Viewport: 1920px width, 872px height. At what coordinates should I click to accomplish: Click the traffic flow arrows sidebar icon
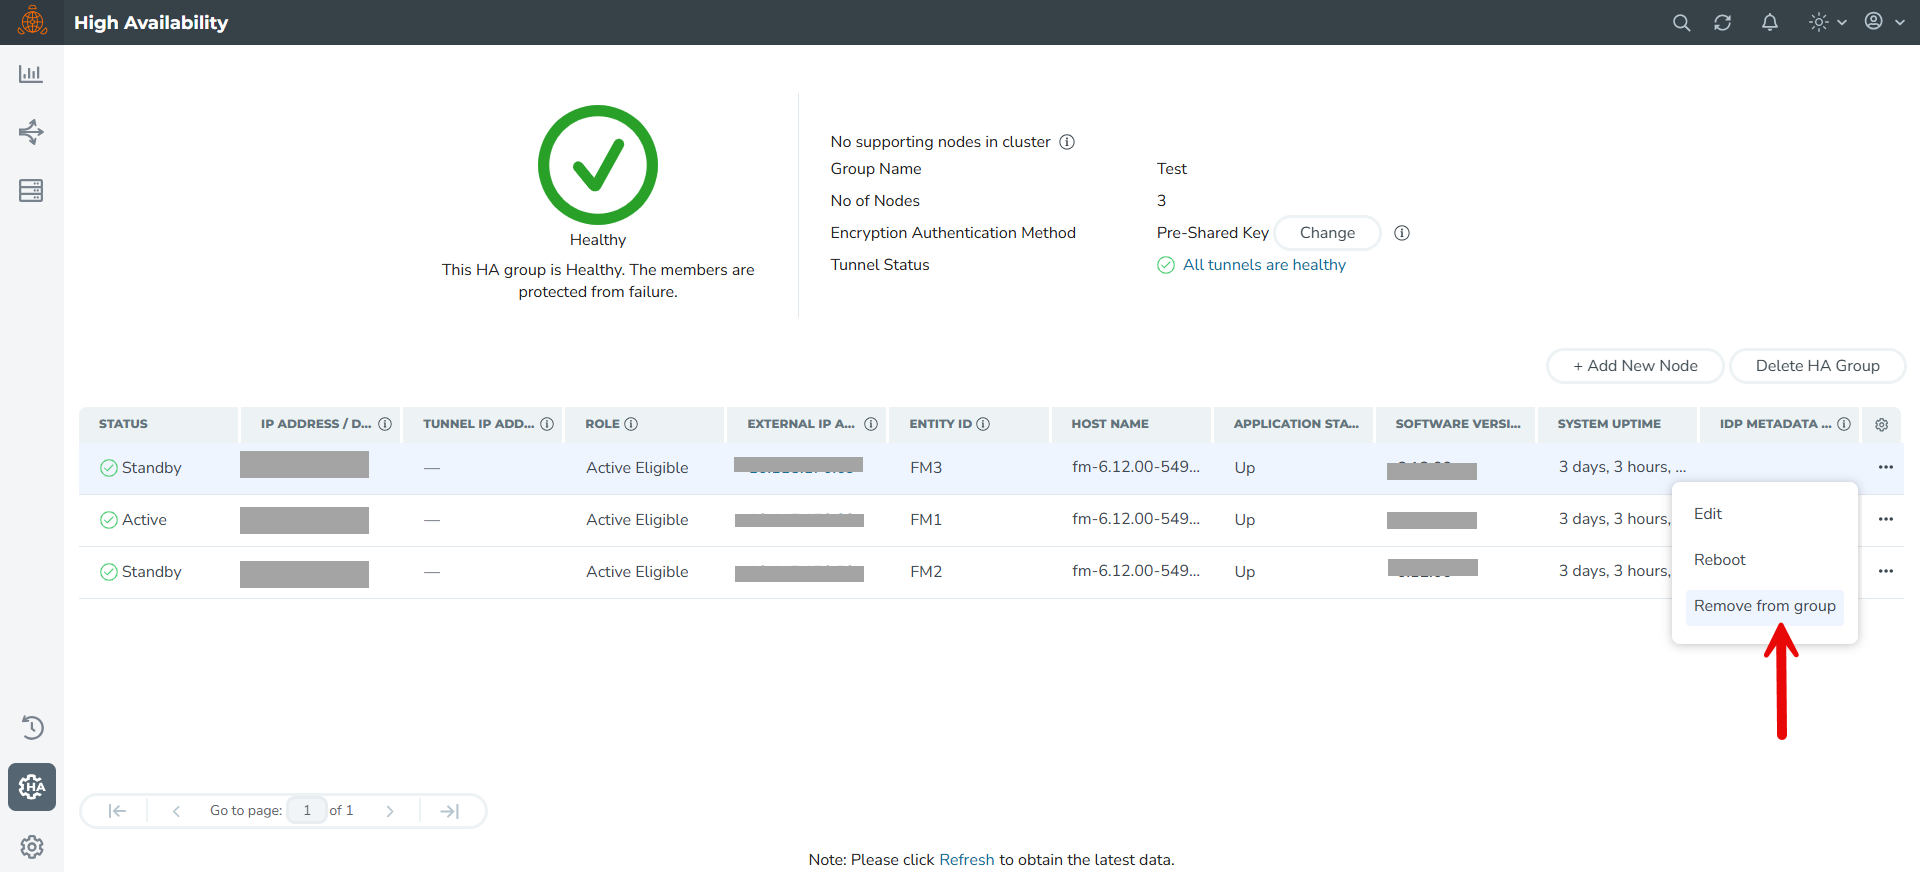31,132
